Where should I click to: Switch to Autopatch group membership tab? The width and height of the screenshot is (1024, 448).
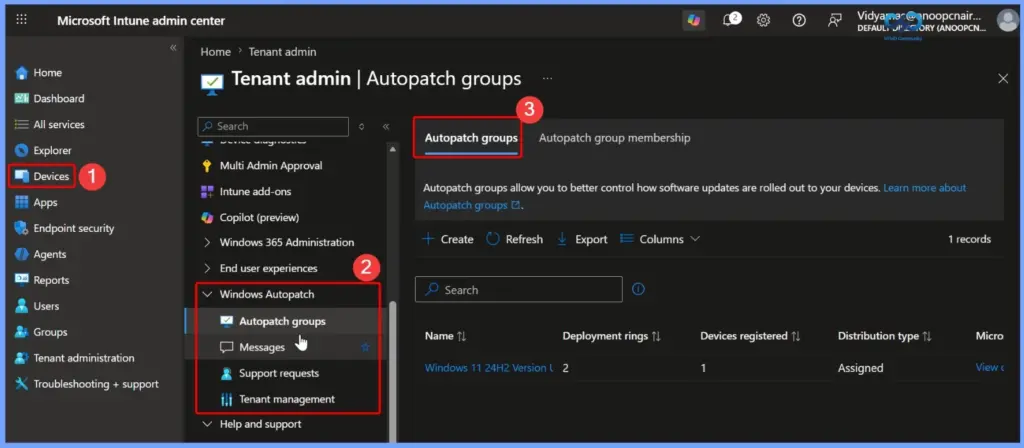click(615, 138)
